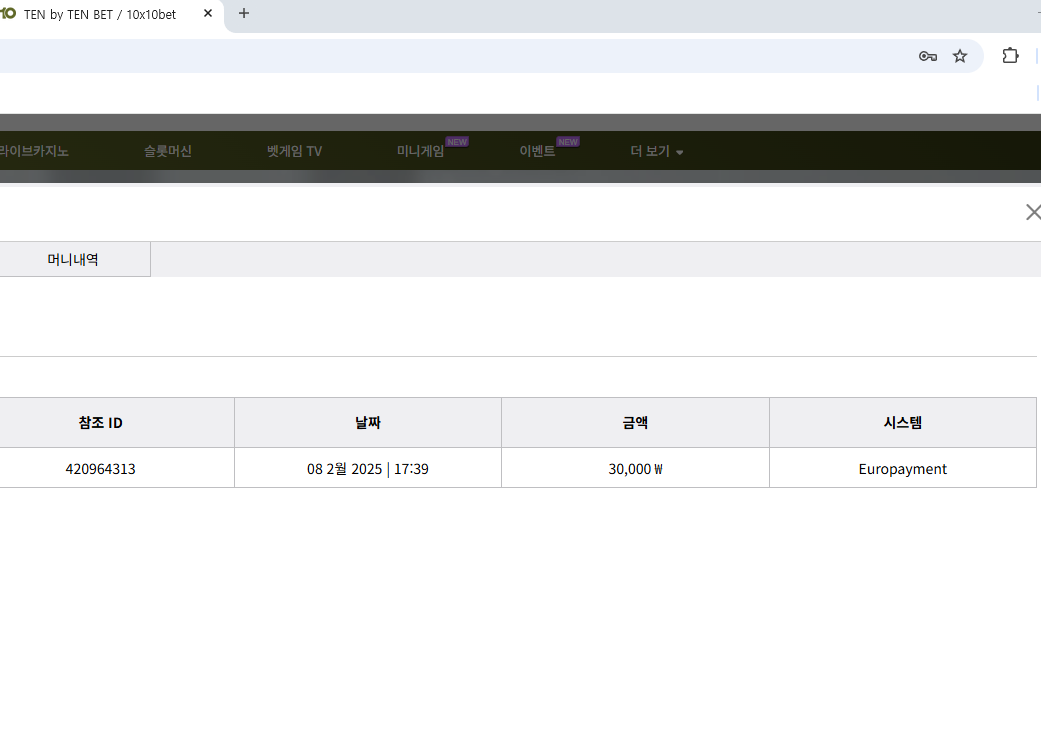1041x754 pixels.
Task: Open a new browser tab
Action: pos(244,14)
